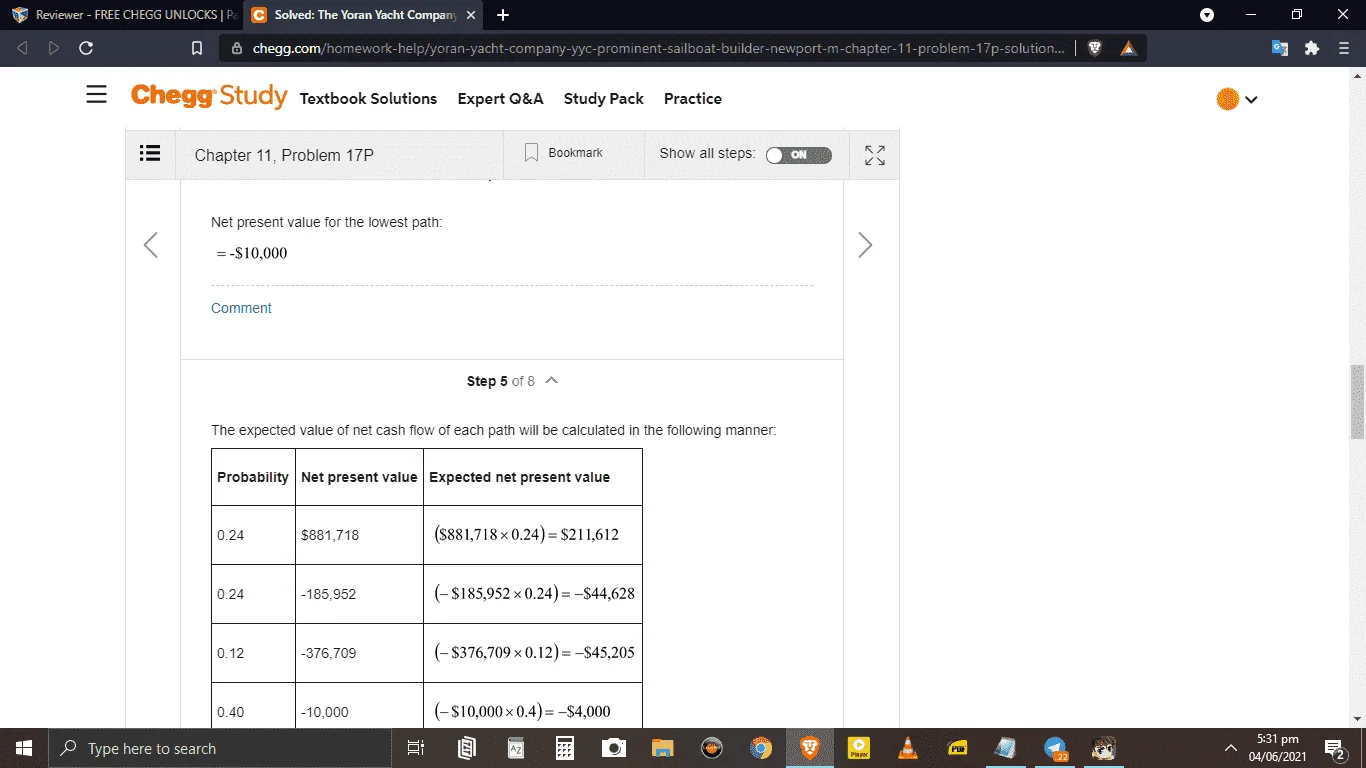Open Textbook Solutions menu
The image size is (1366, 768).
[x=368, y=98]
